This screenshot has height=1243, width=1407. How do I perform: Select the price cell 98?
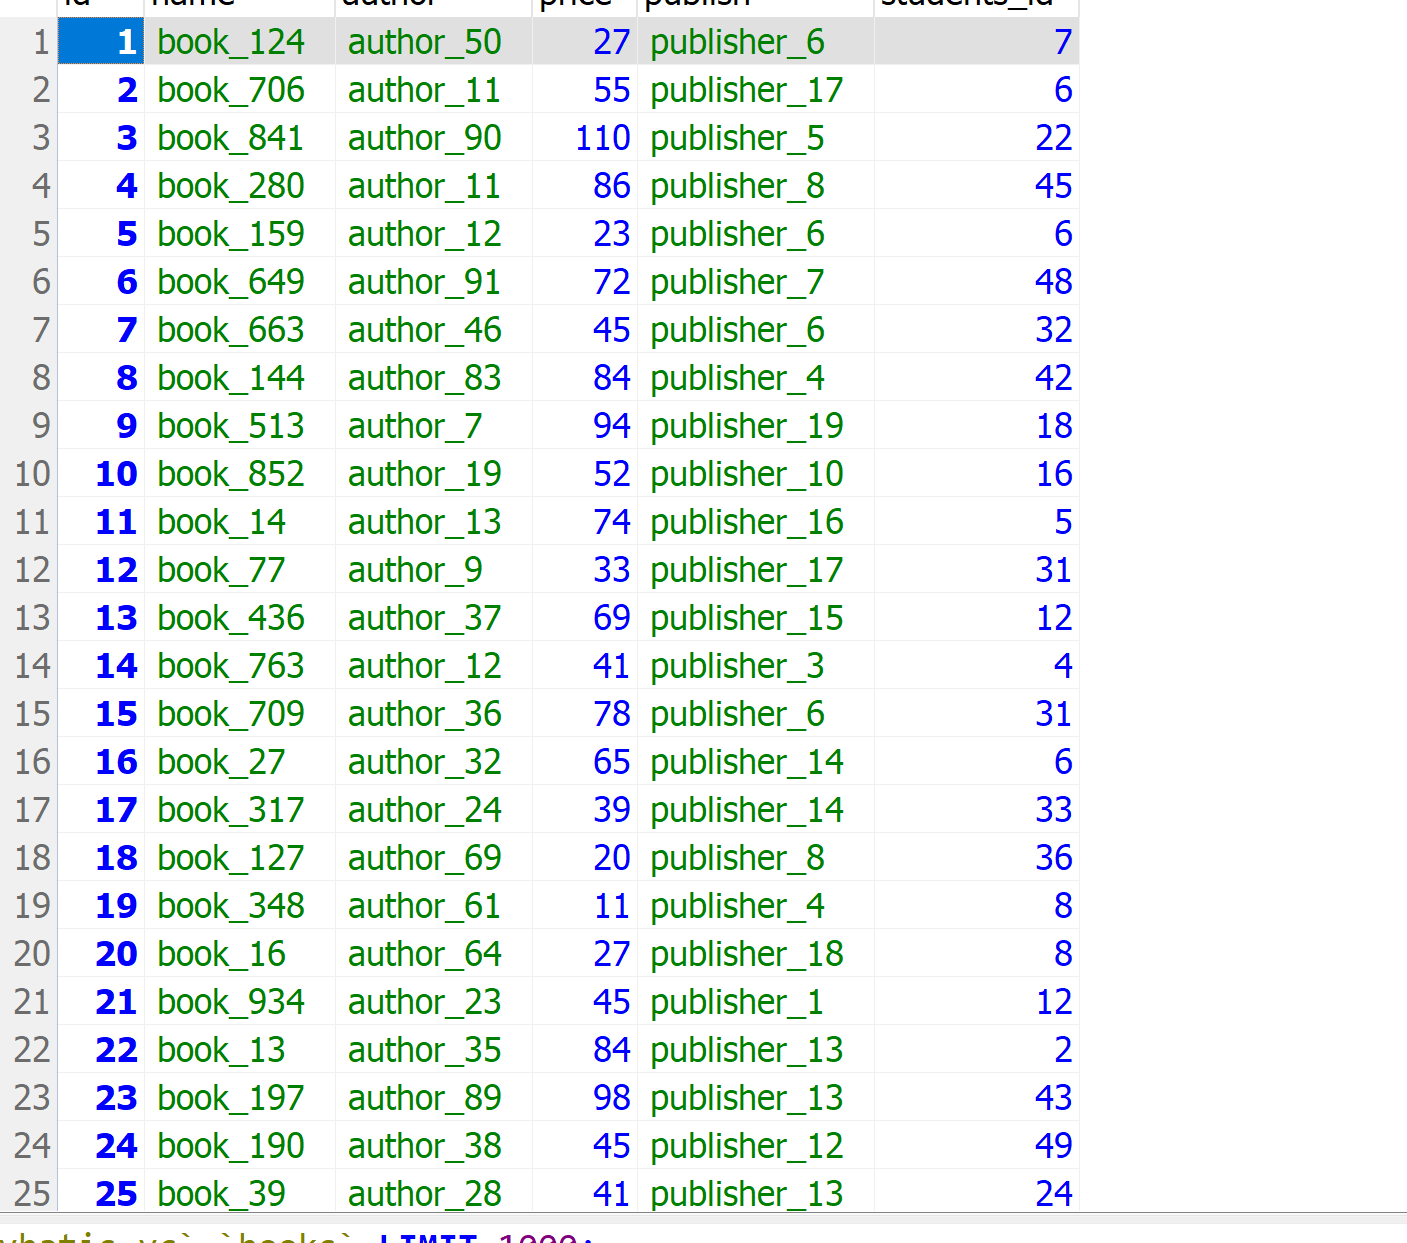(x=584, y=1097)
